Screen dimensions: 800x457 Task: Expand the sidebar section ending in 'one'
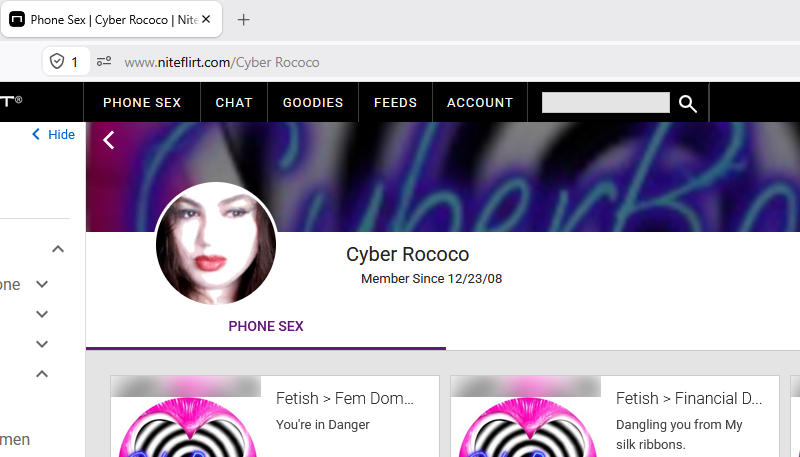42,284
